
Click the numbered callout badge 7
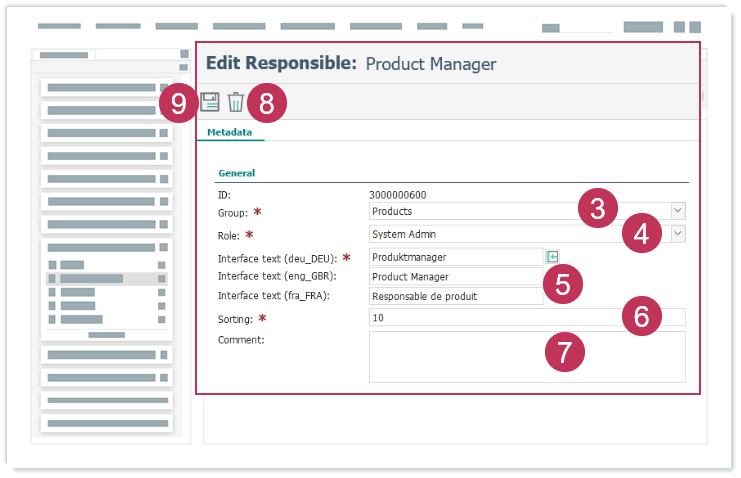tap(565, 351)
